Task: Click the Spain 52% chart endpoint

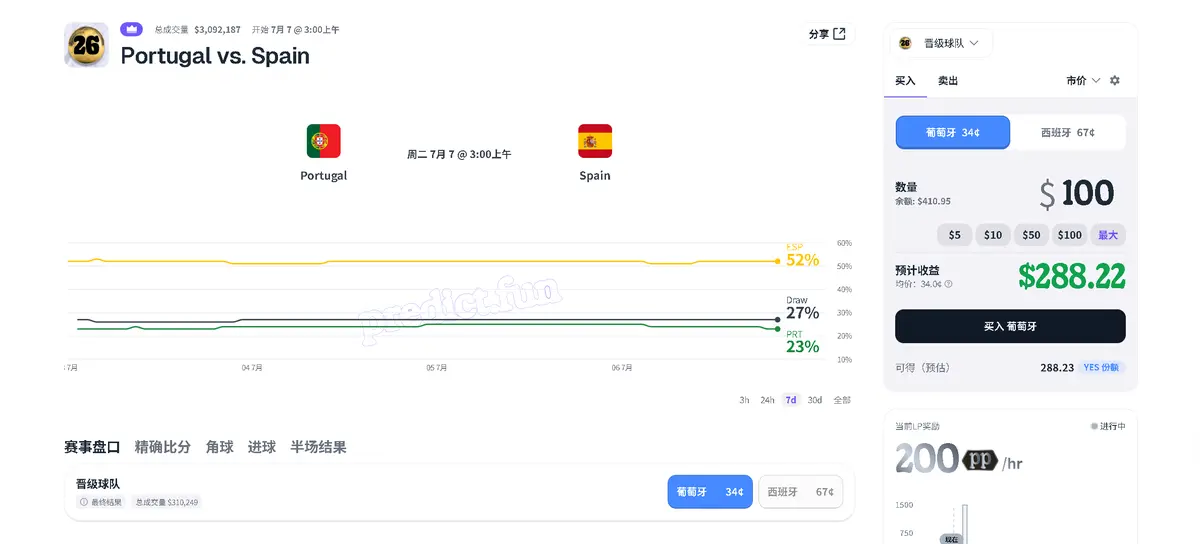Action: click(x=778, y=261)
